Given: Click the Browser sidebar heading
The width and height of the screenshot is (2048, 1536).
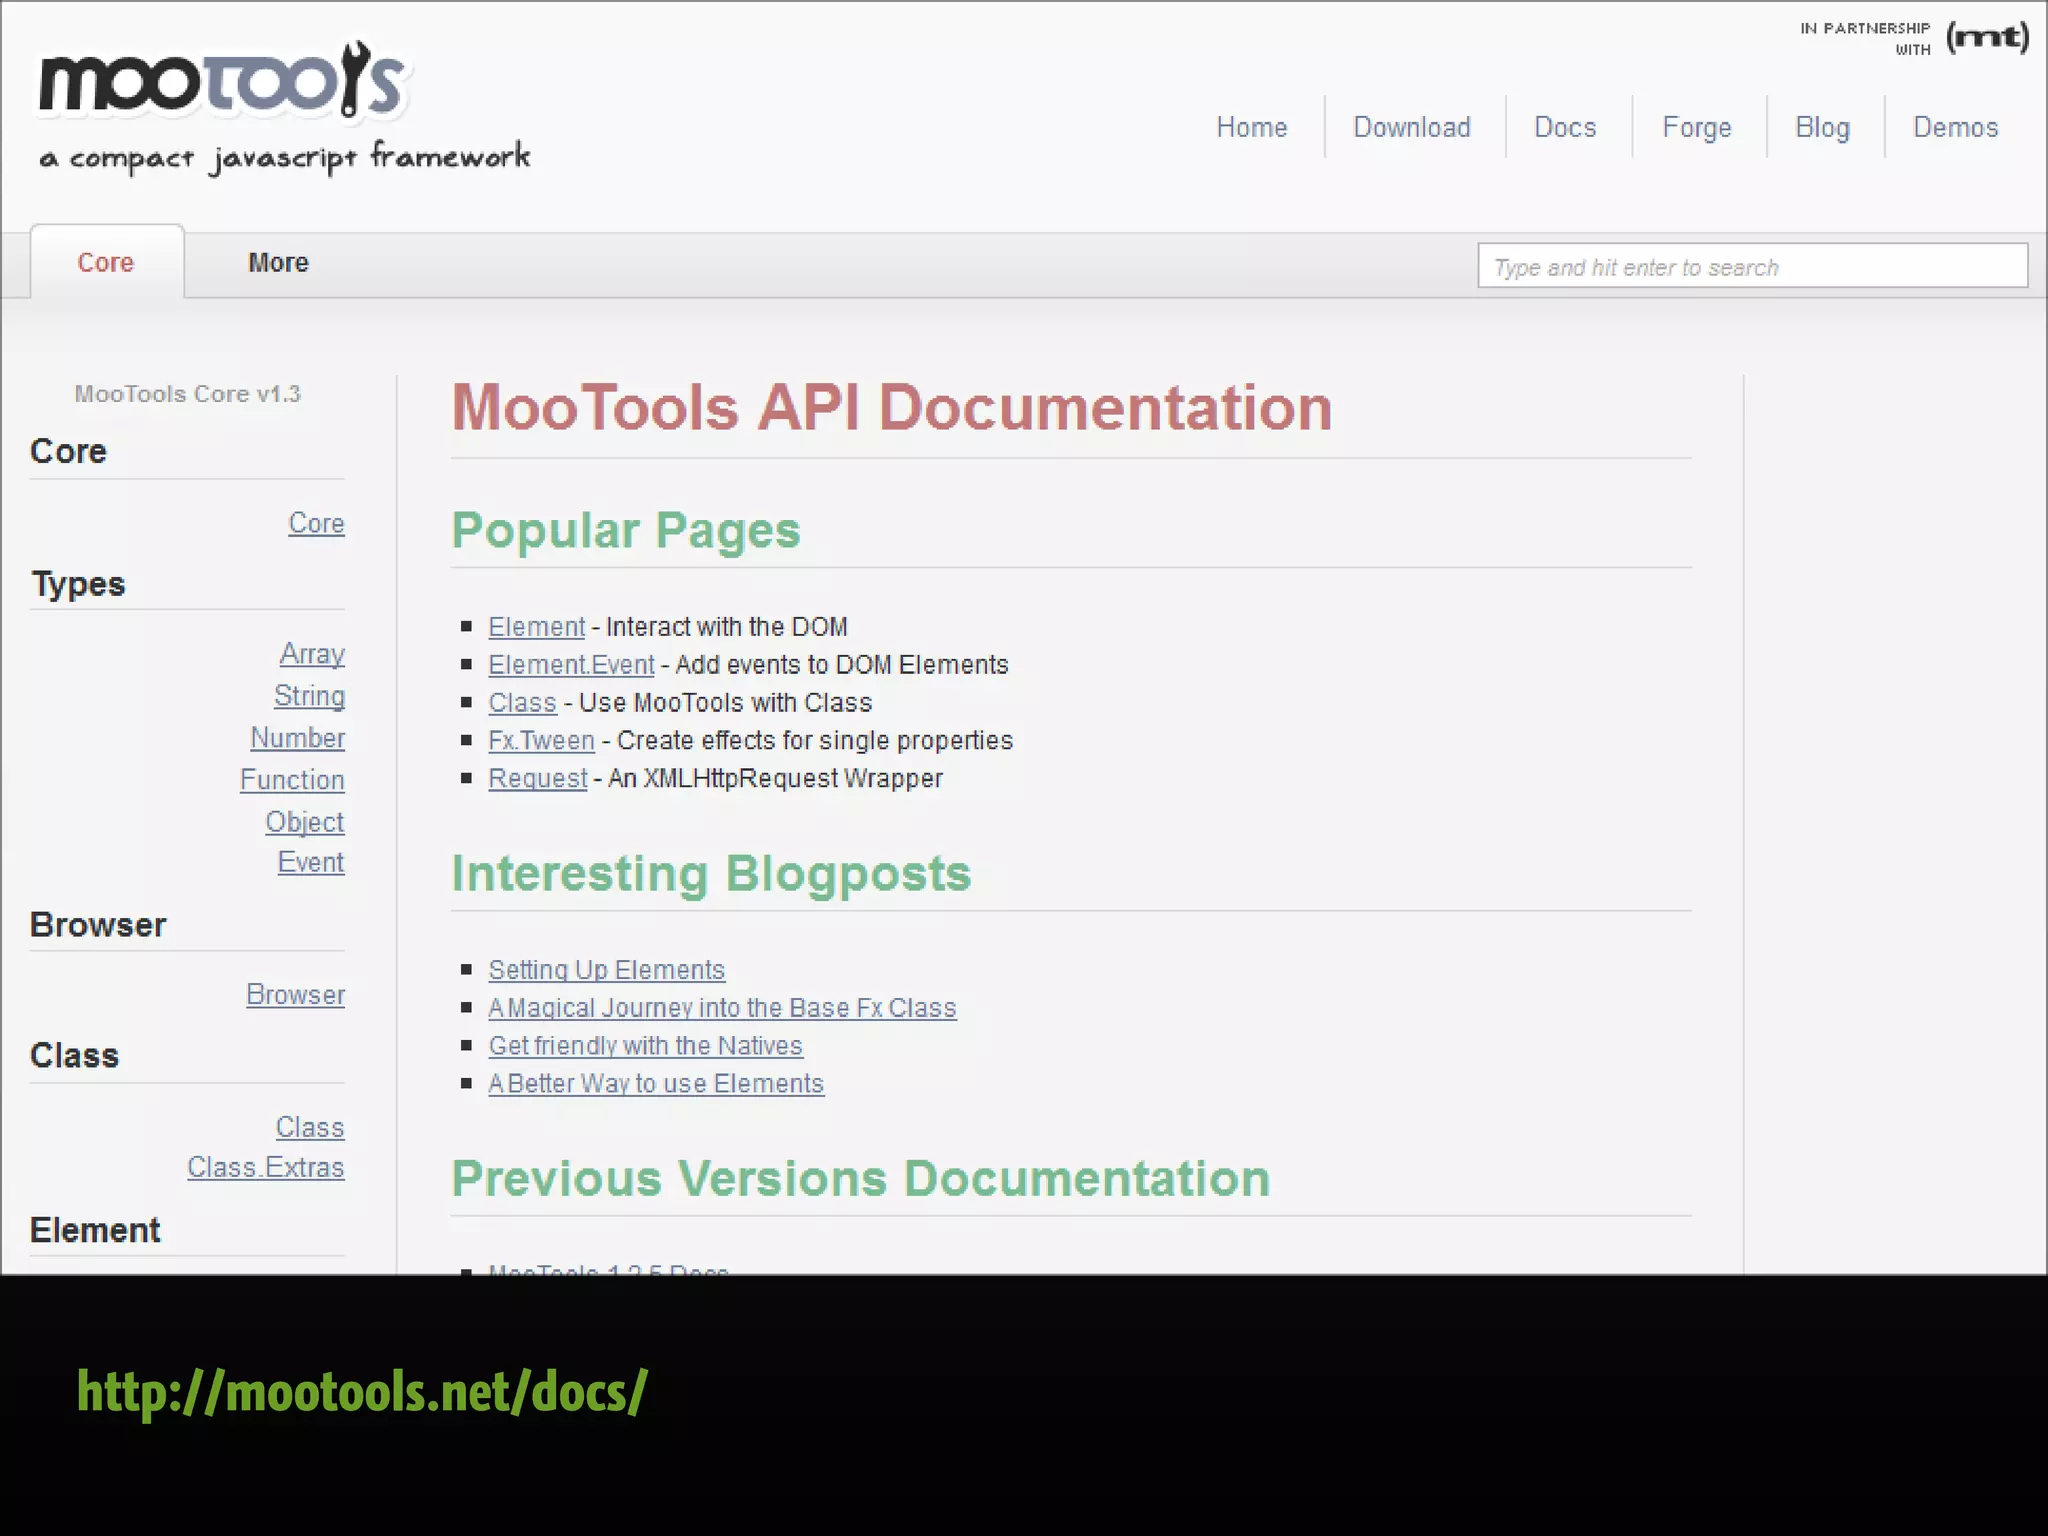Looking at the screenshot, I should click(98, 925).
